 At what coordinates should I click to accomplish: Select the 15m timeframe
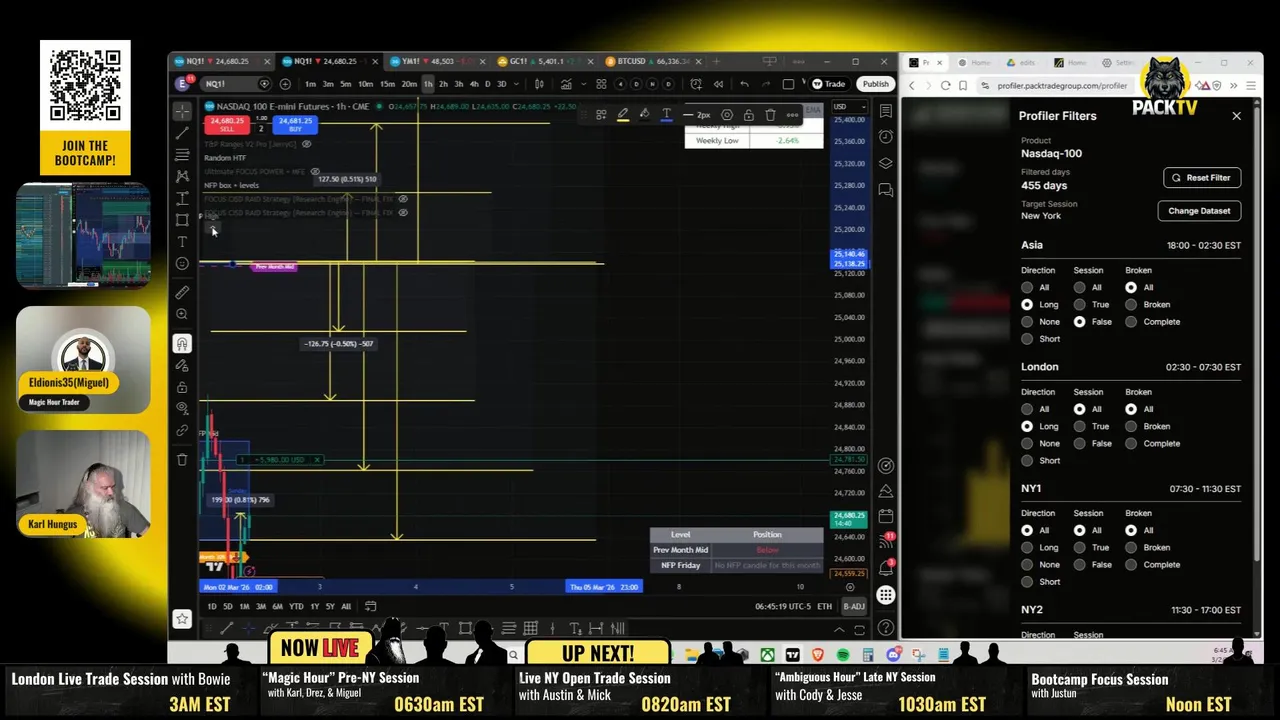click(x=387, y=84)
